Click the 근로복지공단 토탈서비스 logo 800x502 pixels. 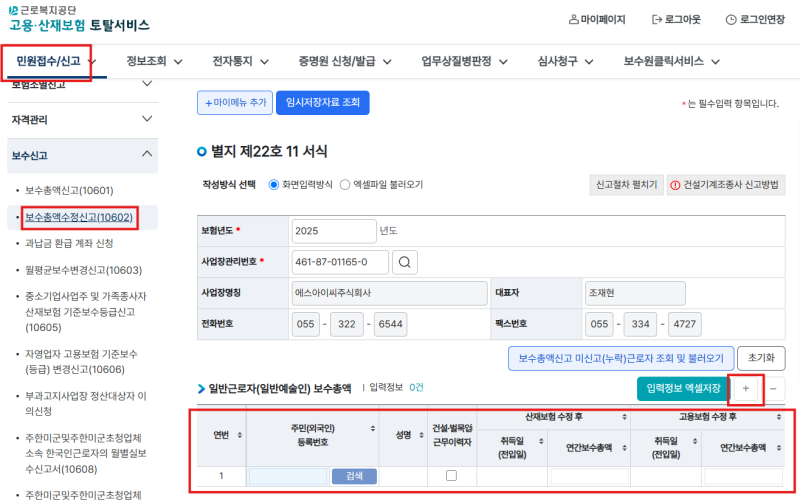(x=79, y=18)
